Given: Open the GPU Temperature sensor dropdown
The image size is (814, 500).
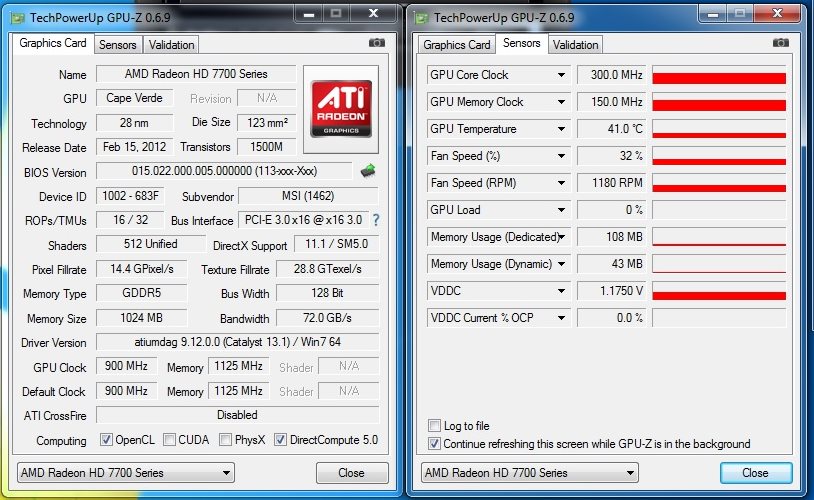Looking at the screenshot, I should point(561,129).
